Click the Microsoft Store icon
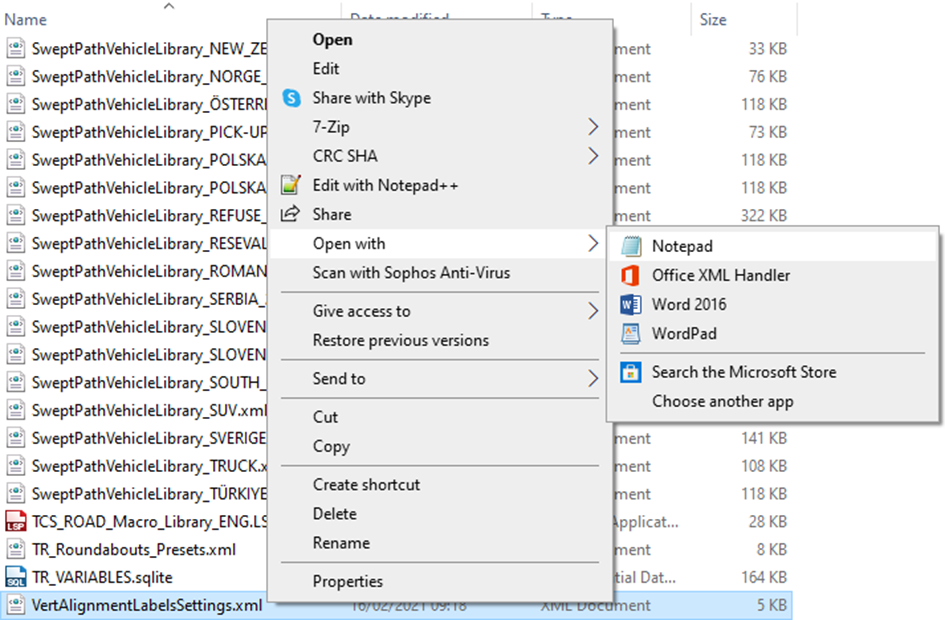This screenshot has width=945, height=620. point(631,372)
